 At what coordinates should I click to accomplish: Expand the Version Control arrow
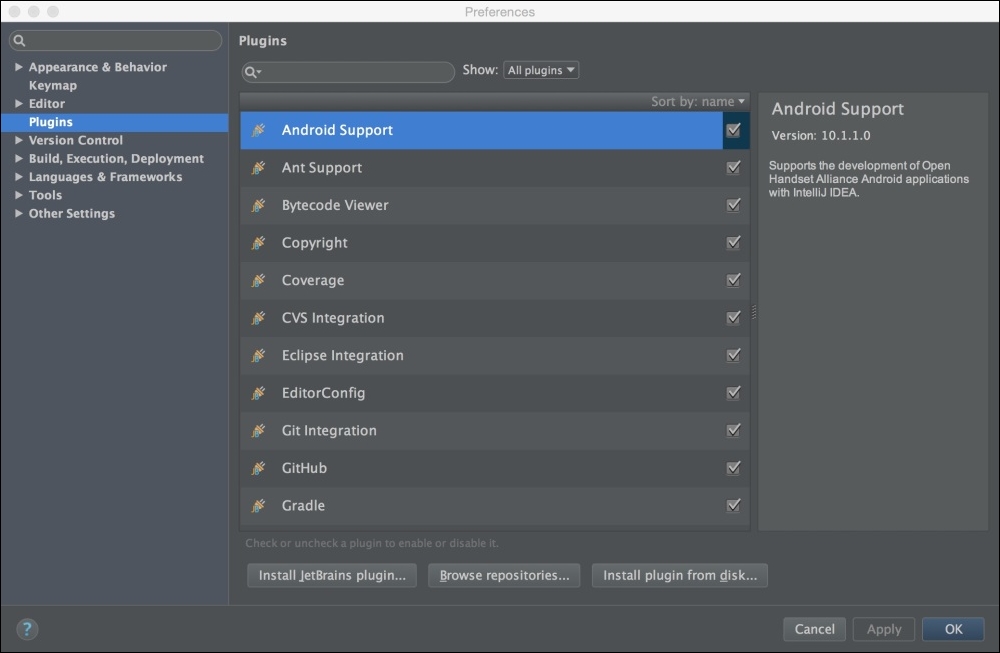(18, 140)
